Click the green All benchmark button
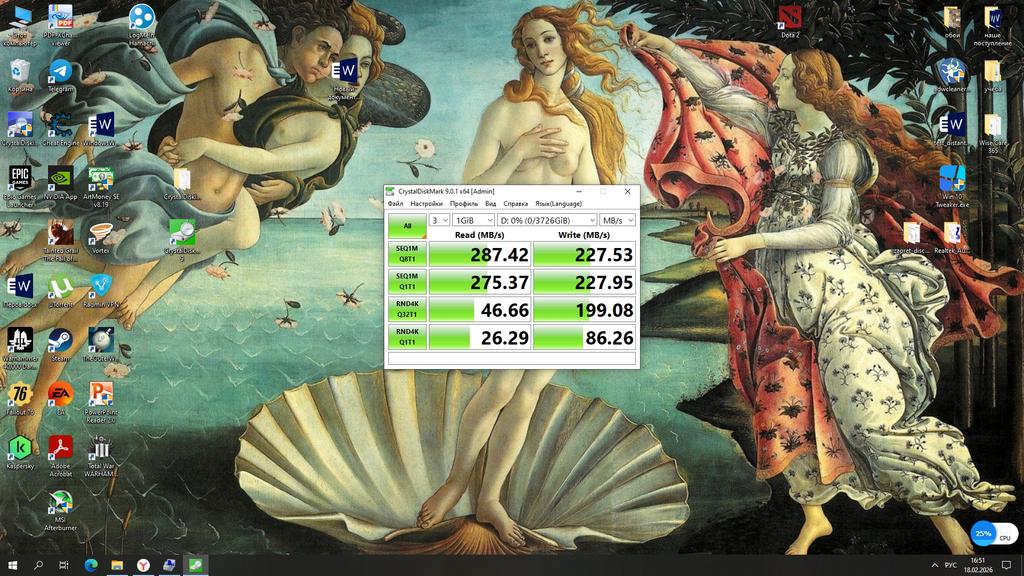The height and width of the screenshot is (576, 1024). pyautogui.click(x=407, y=226)
